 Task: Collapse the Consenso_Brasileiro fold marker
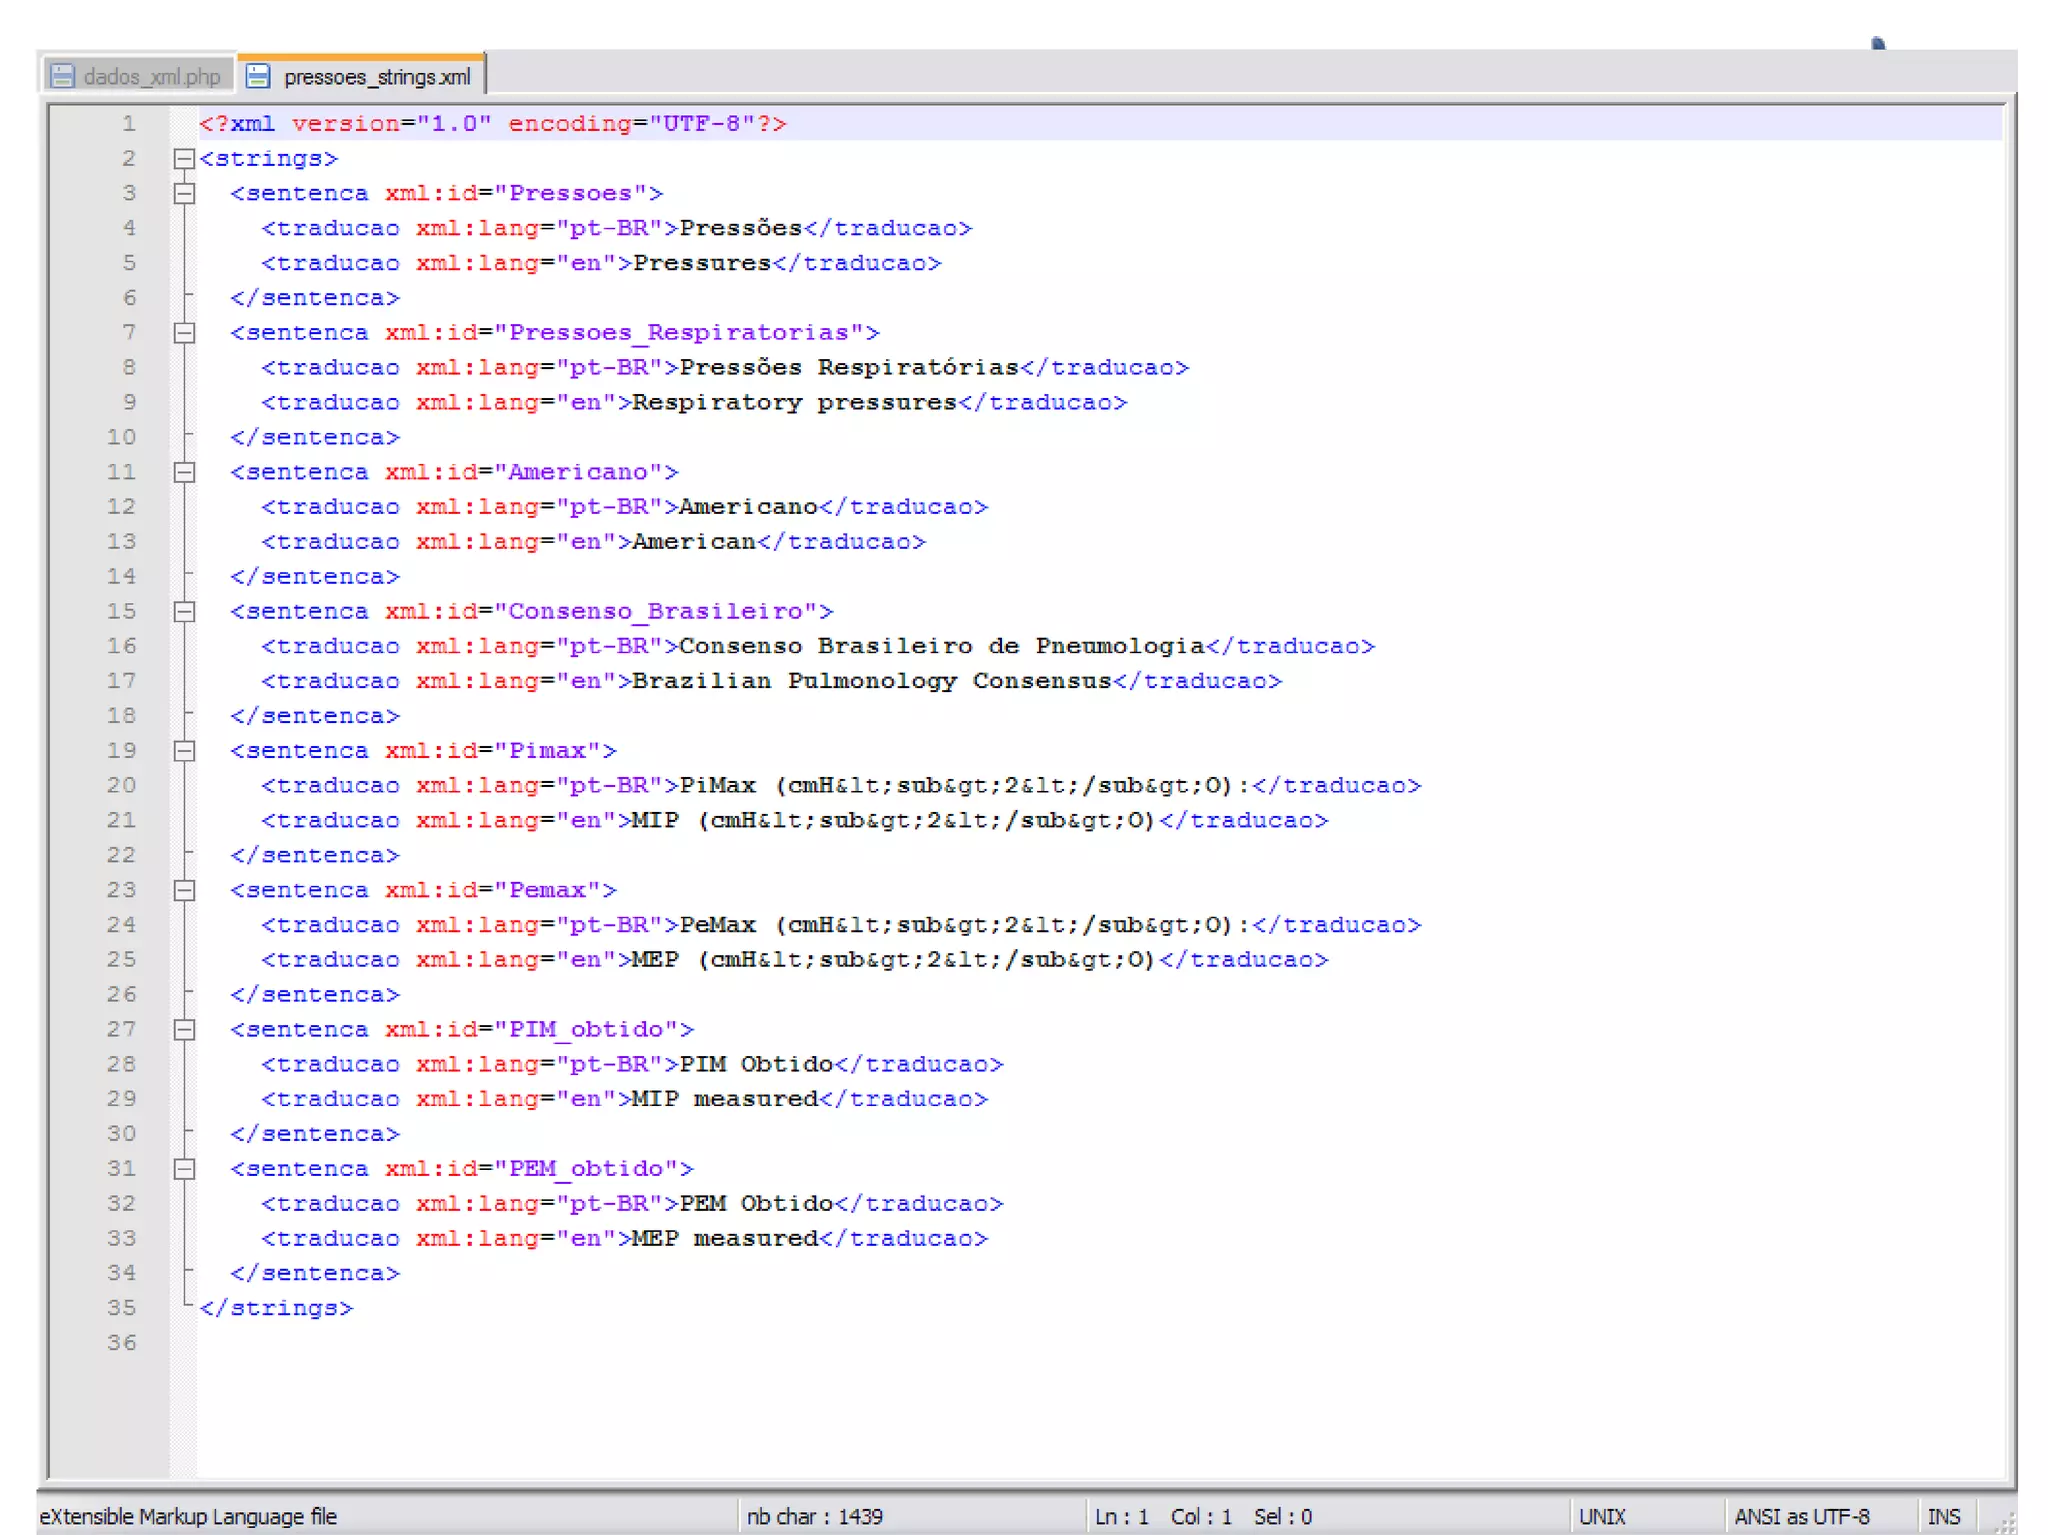[184, 612]
